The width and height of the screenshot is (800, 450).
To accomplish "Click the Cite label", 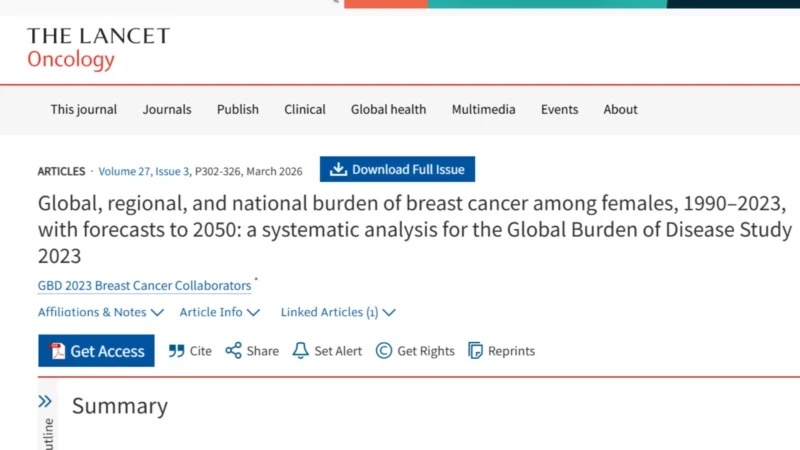I will point(201,351).
